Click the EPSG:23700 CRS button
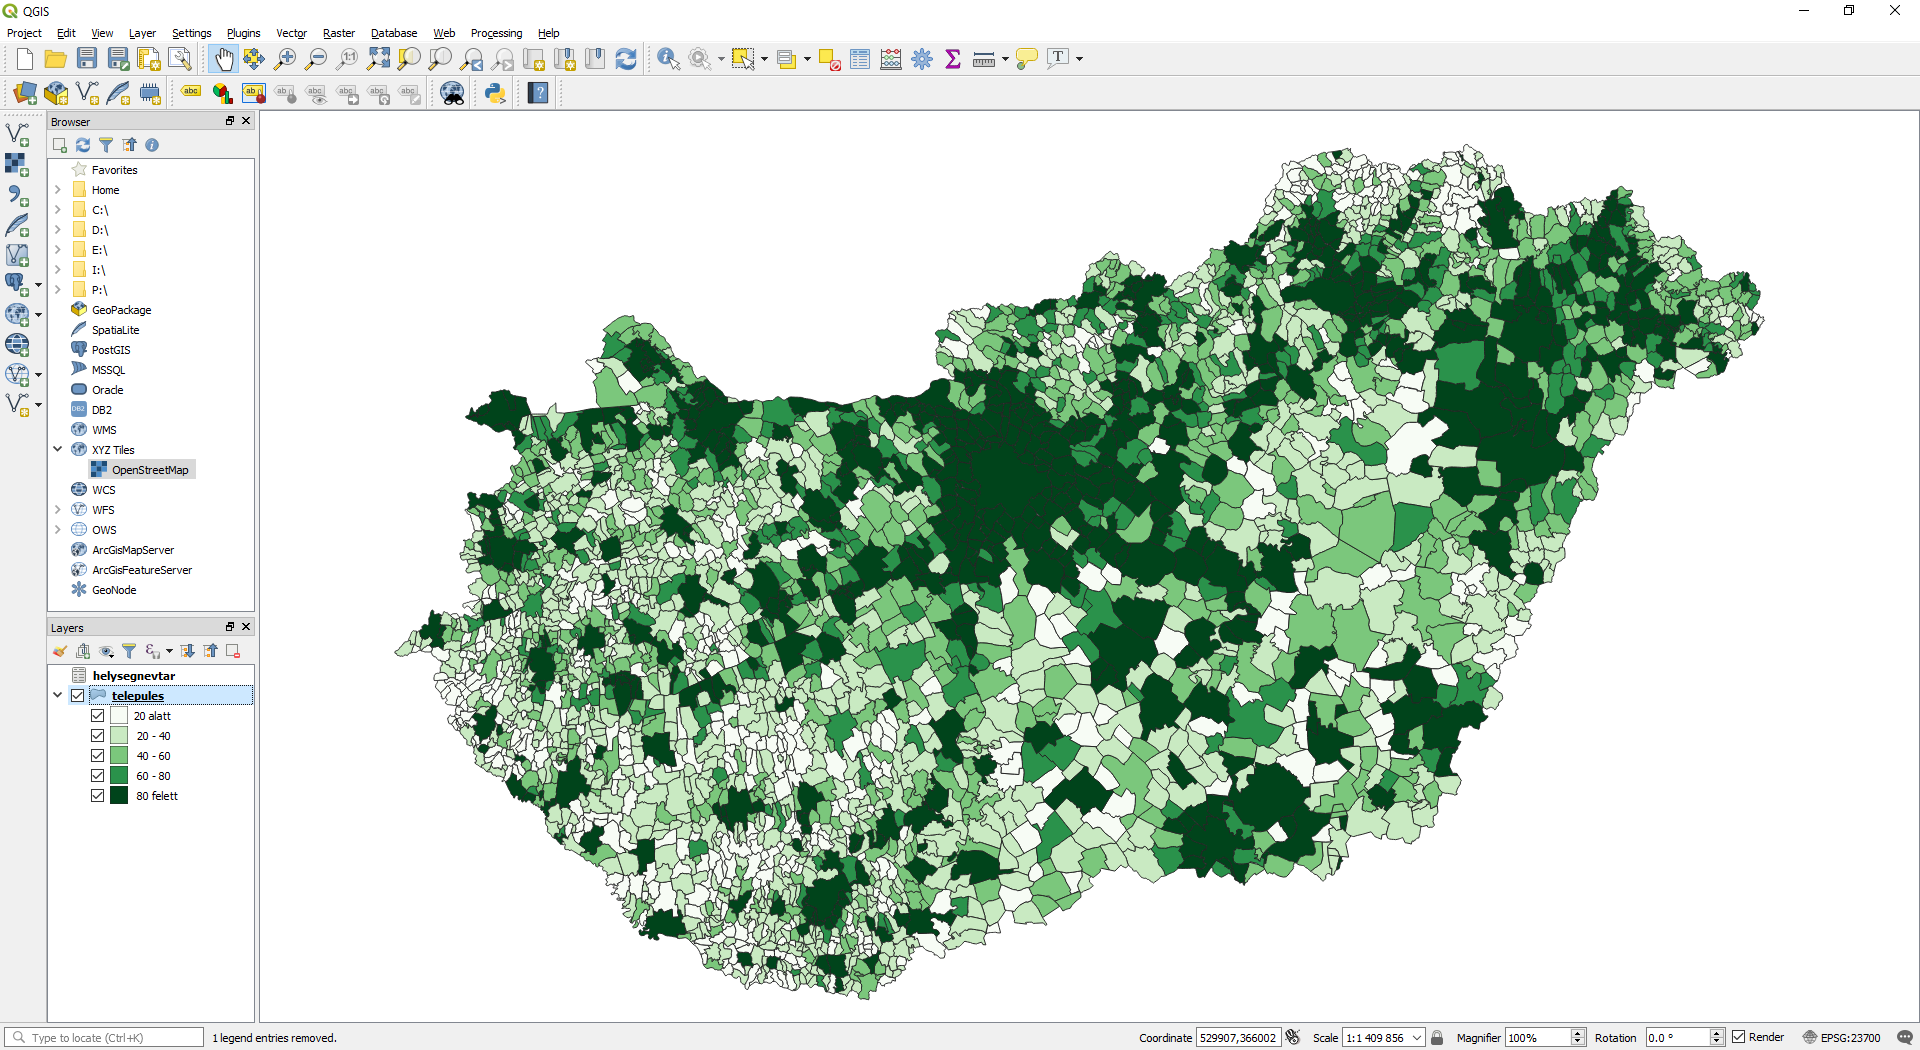This screenshot has width=1920, height=1050. (1841, 1038)
